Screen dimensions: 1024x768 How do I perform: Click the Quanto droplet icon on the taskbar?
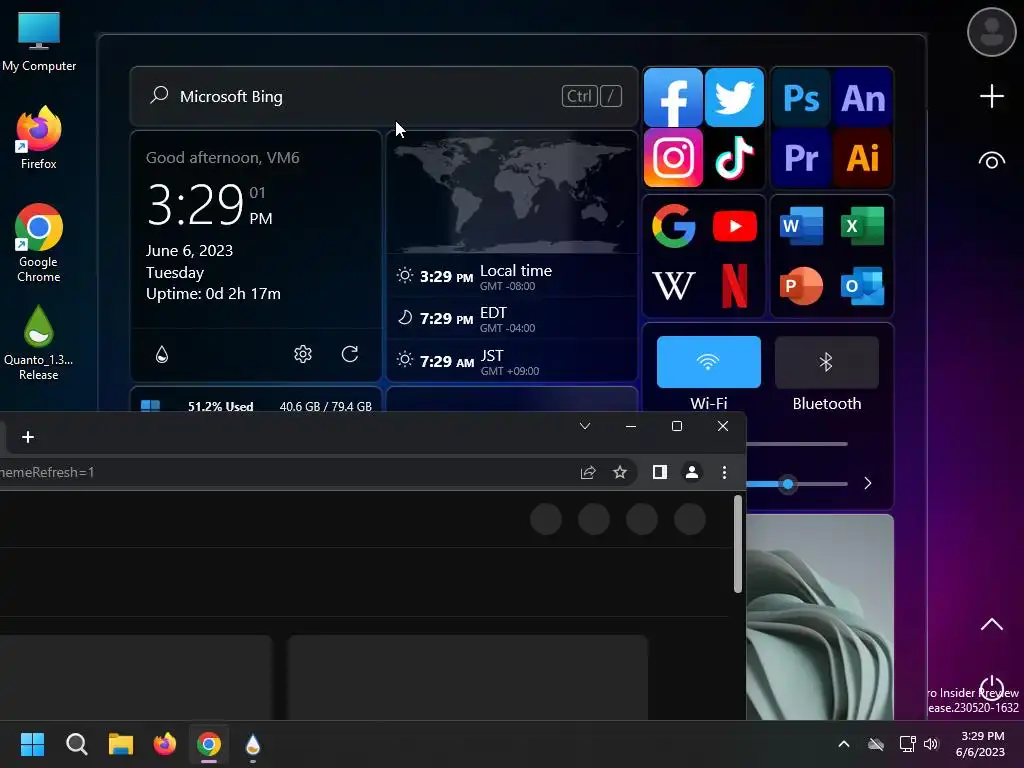pos(253,744)
